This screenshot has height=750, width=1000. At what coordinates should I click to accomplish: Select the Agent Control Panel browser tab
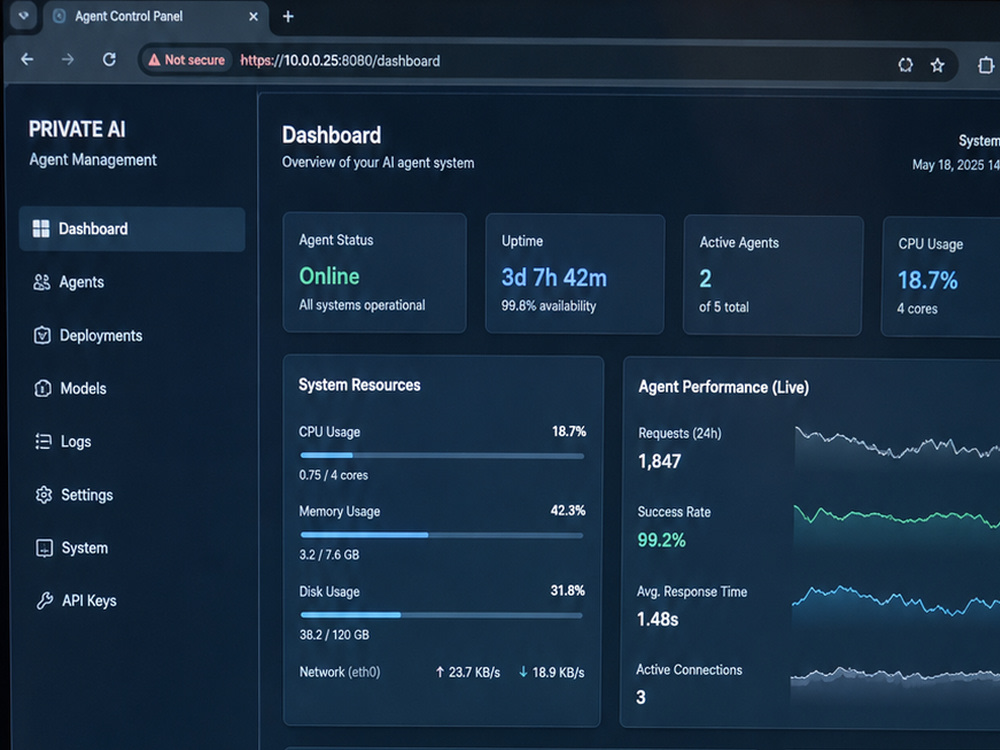[156, 17]
